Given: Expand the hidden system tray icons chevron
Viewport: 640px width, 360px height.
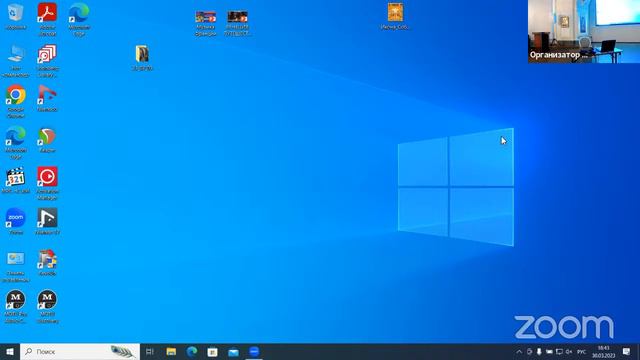Looking at the screenshot, I should coord(519,351).
